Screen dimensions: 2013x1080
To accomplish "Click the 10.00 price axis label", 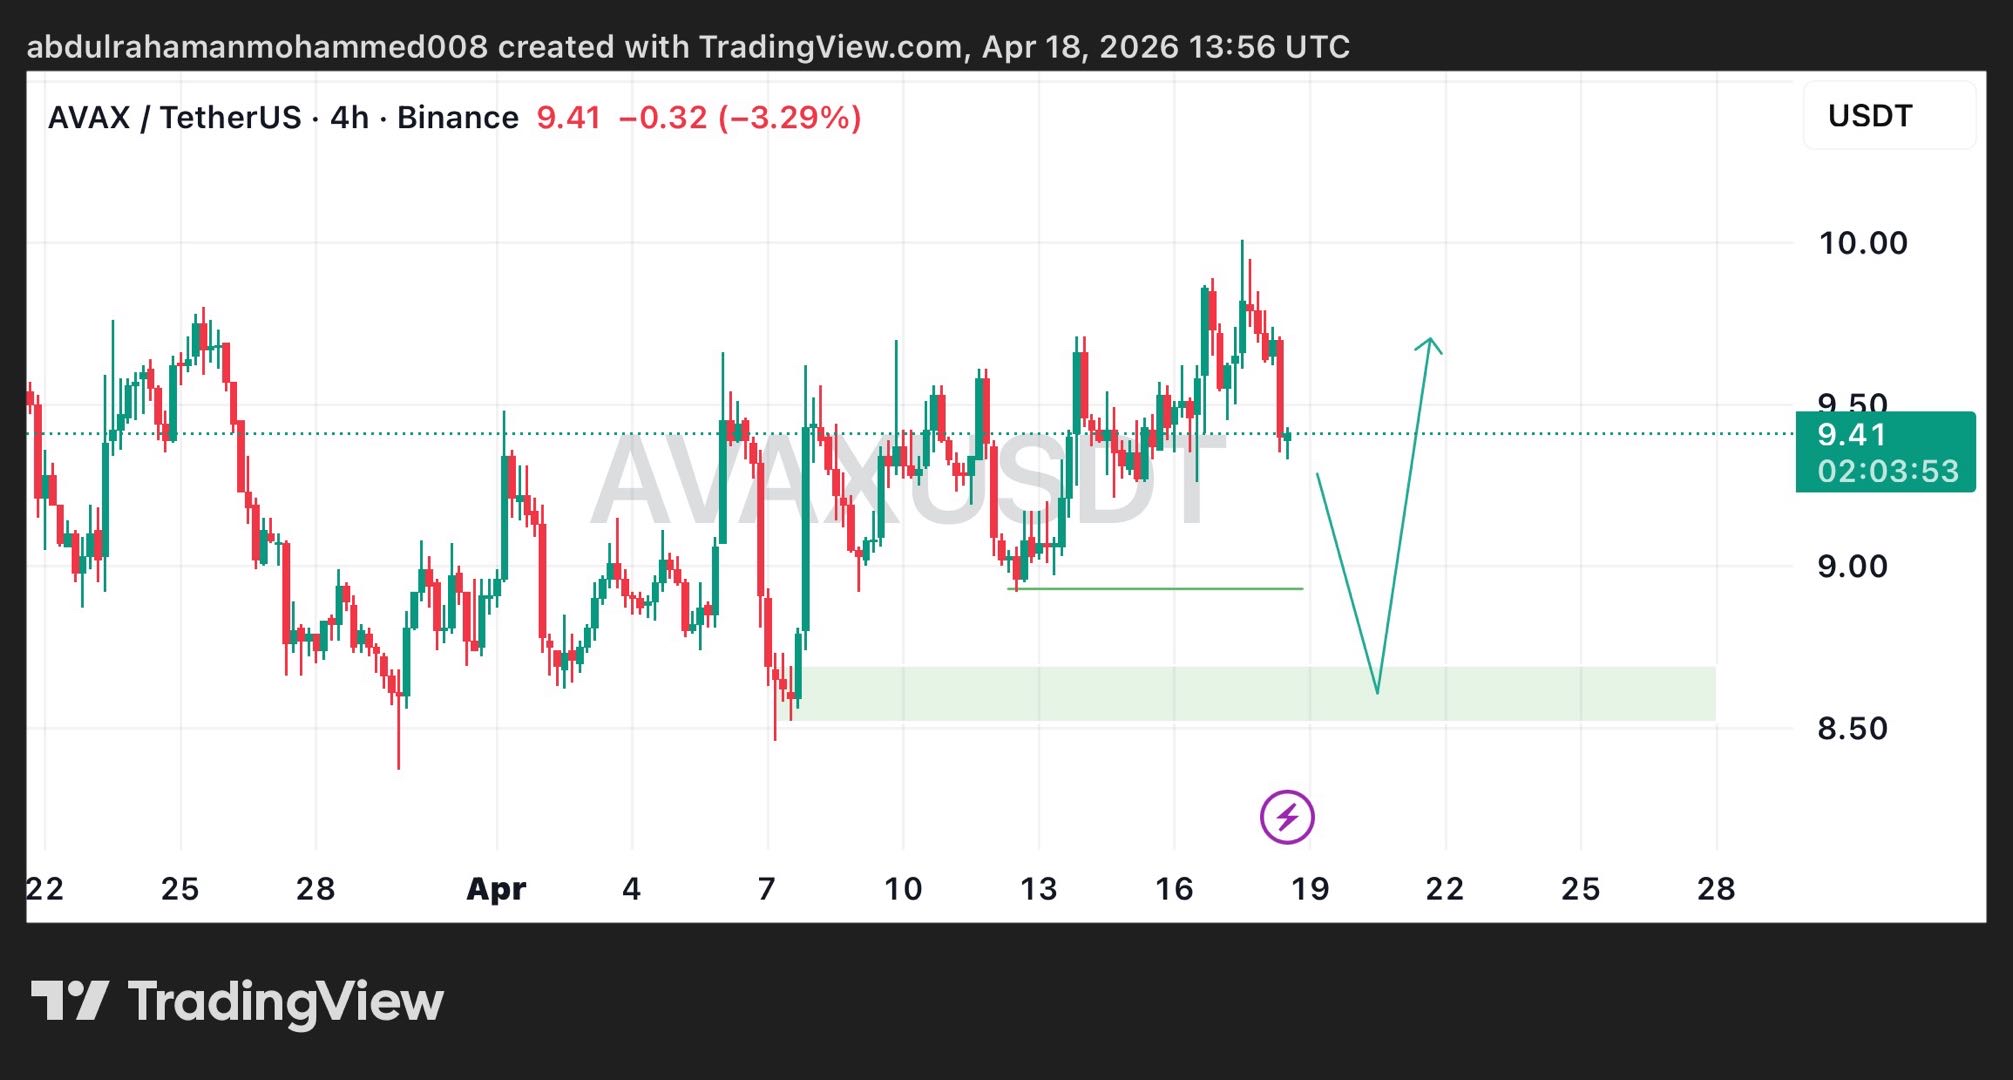I will coord(1862,243).
